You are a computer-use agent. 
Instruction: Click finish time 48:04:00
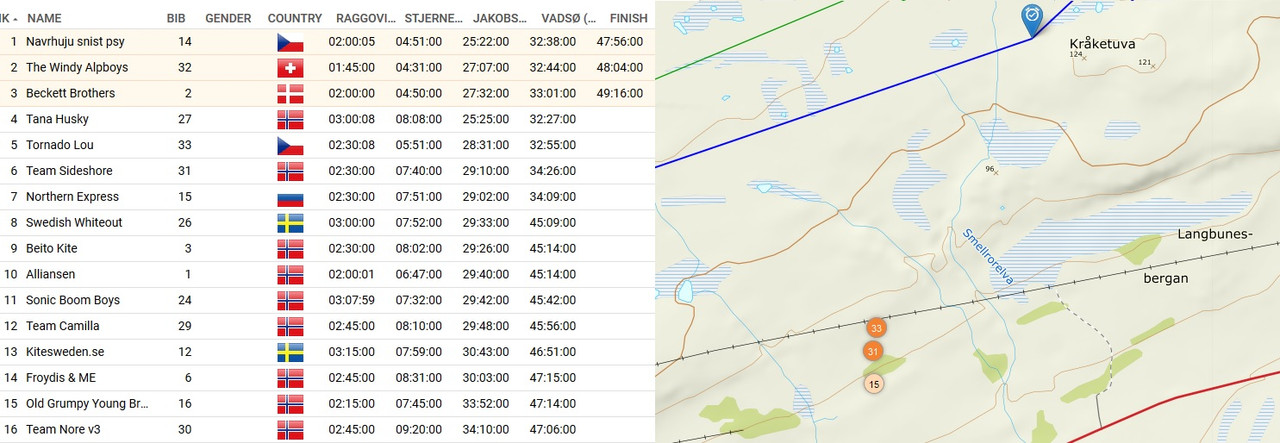pyautogui.click(x=619, y=68)
